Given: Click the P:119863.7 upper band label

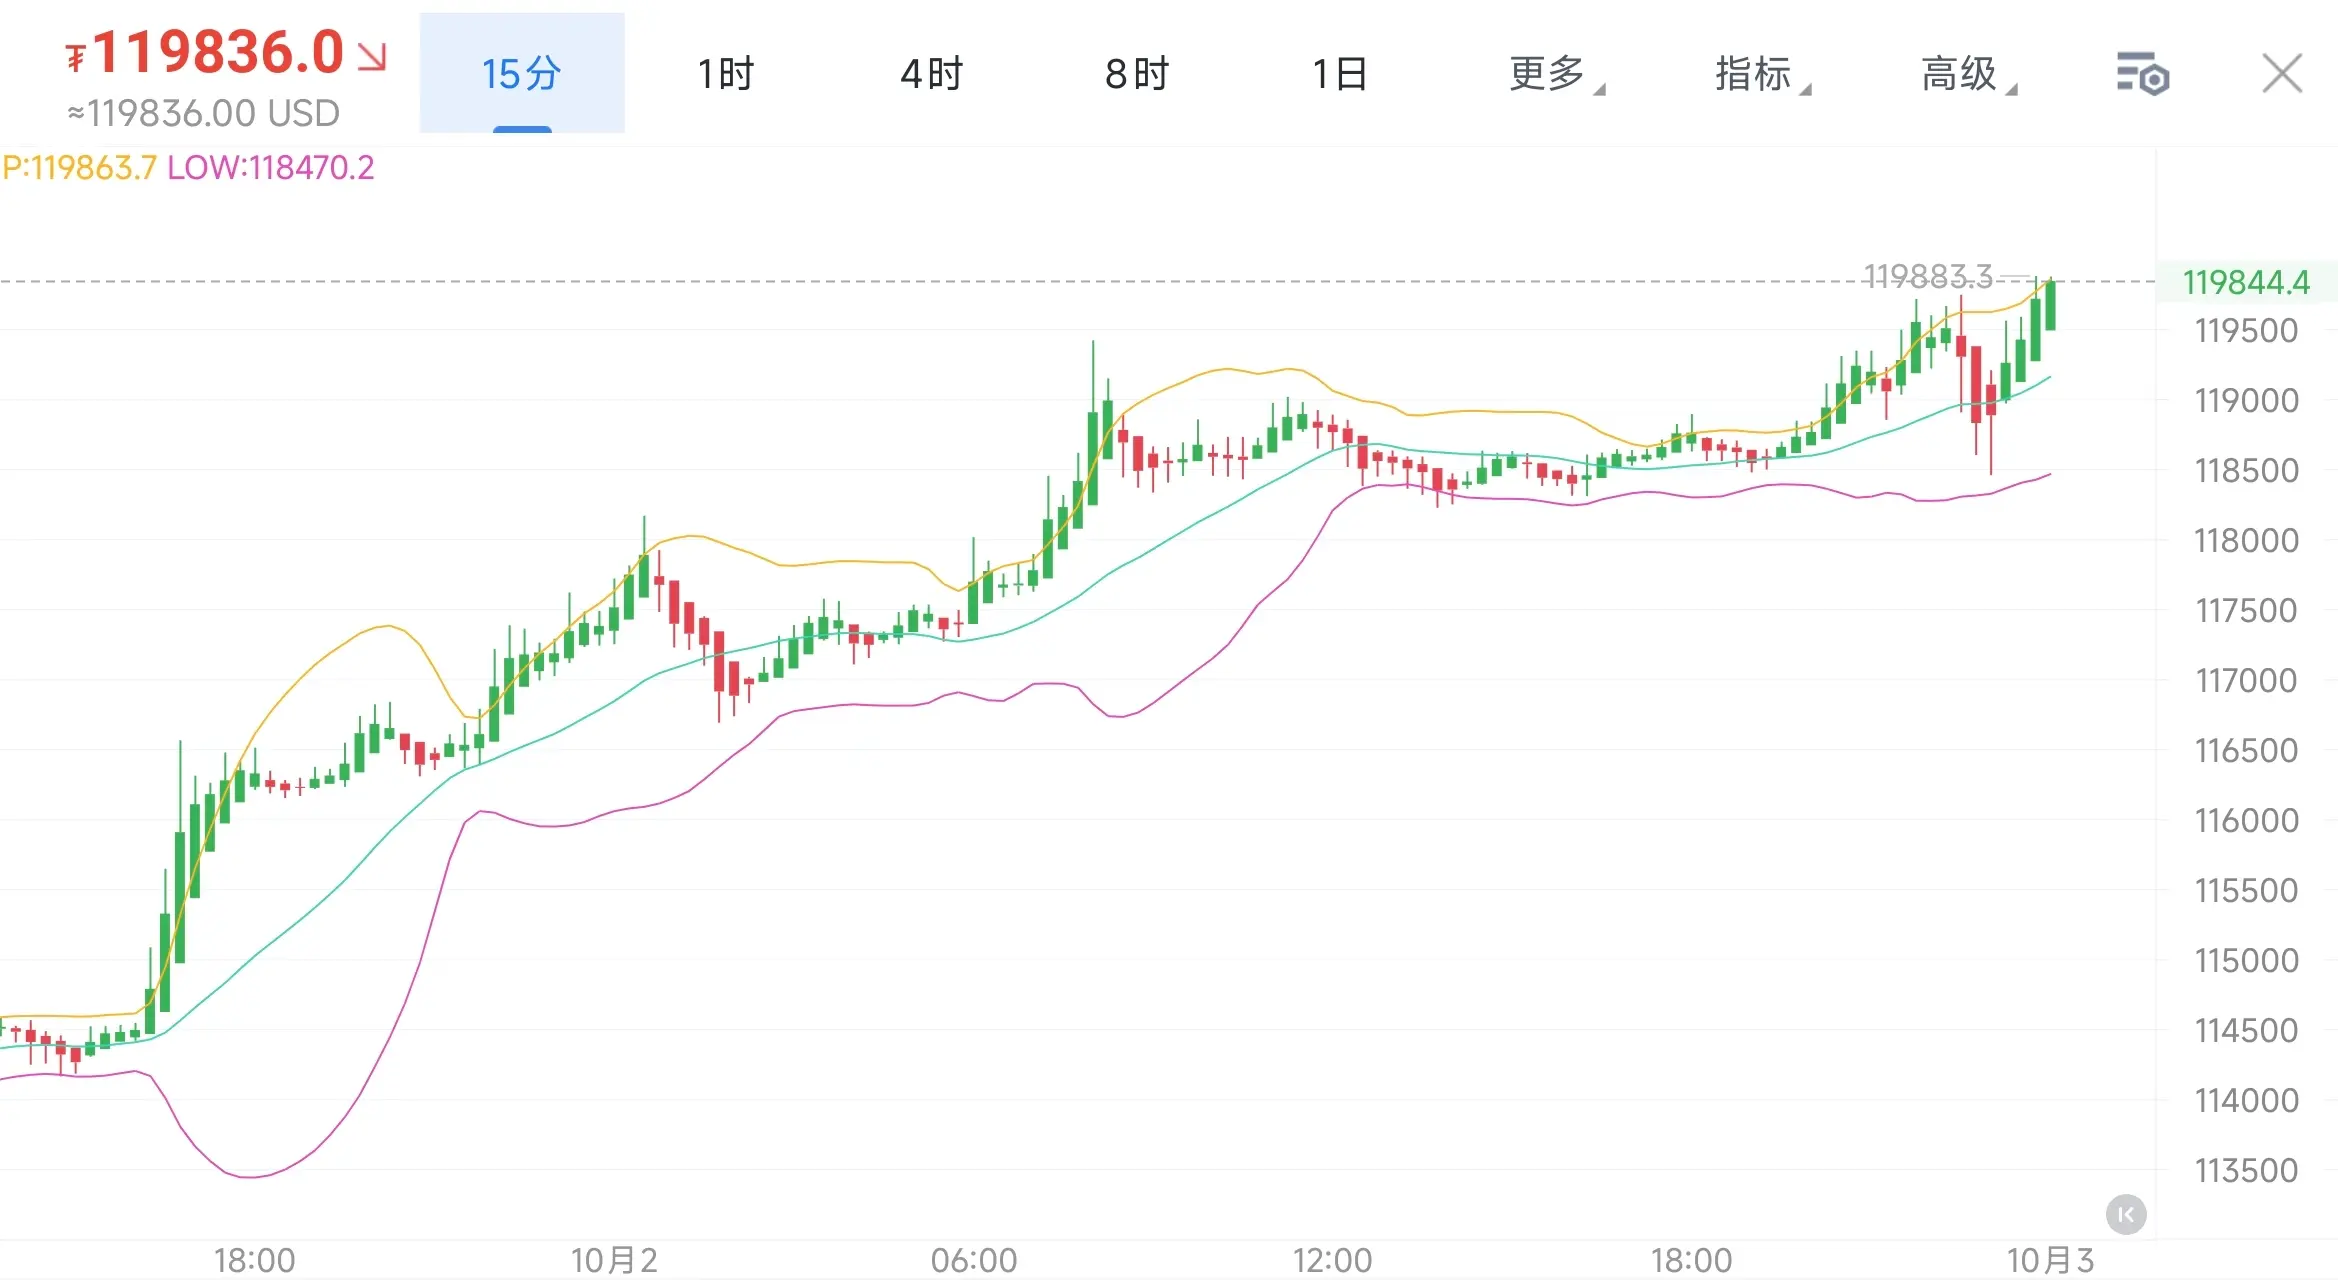Looking at the screenshot, I should click(80, 168).
